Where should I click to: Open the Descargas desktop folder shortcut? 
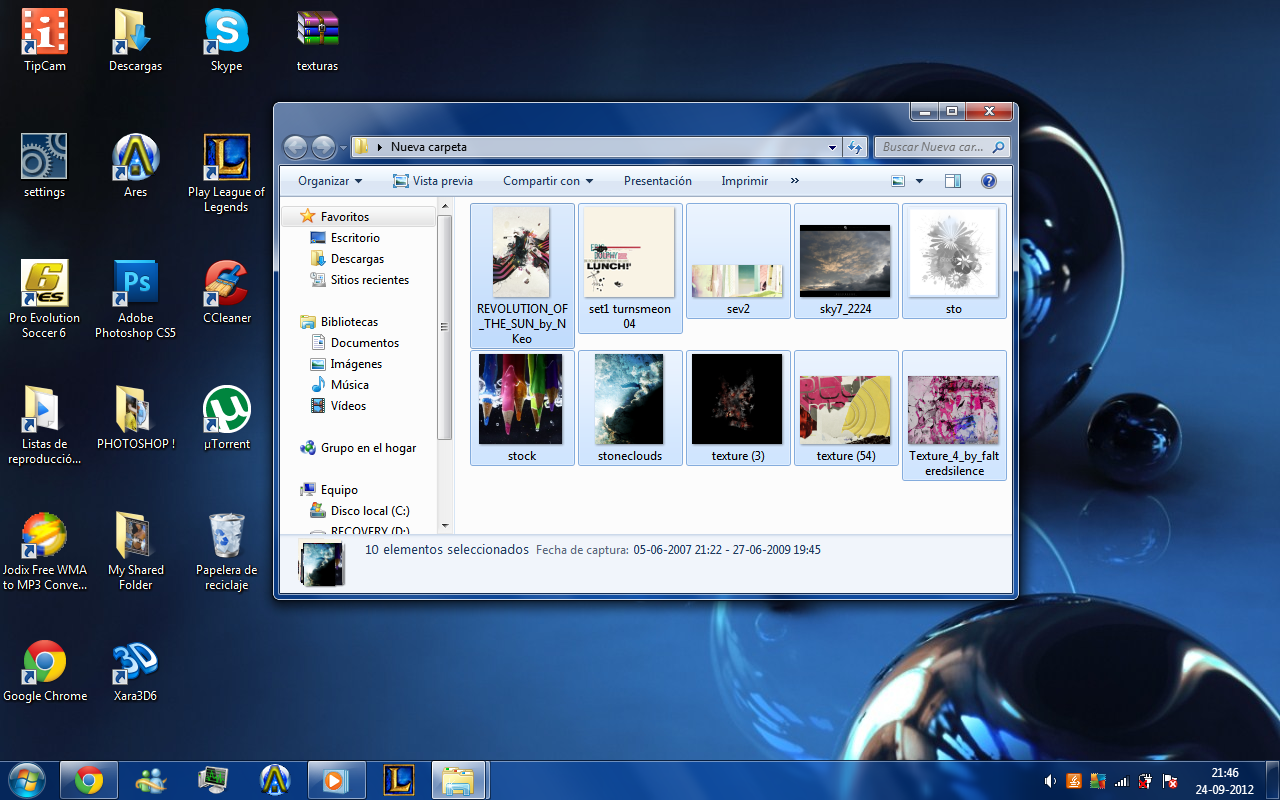136,40
